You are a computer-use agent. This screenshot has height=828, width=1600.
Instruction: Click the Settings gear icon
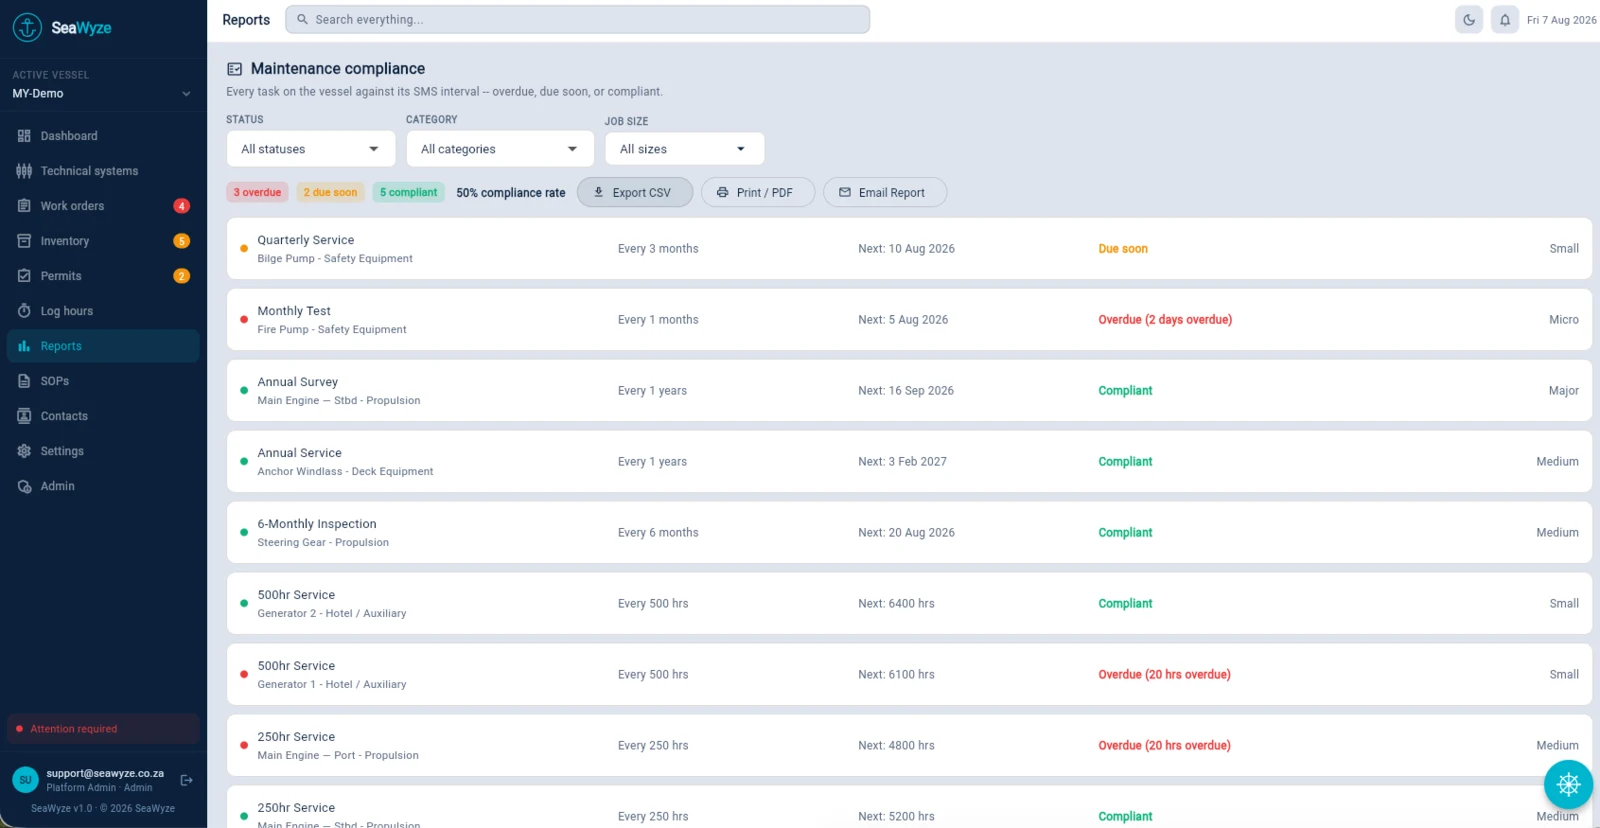point(24,451)
